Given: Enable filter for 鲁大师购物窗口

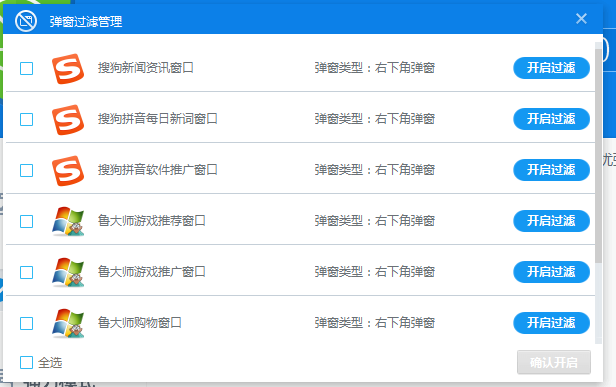Looking at the screenshot, I should [551, 323].
